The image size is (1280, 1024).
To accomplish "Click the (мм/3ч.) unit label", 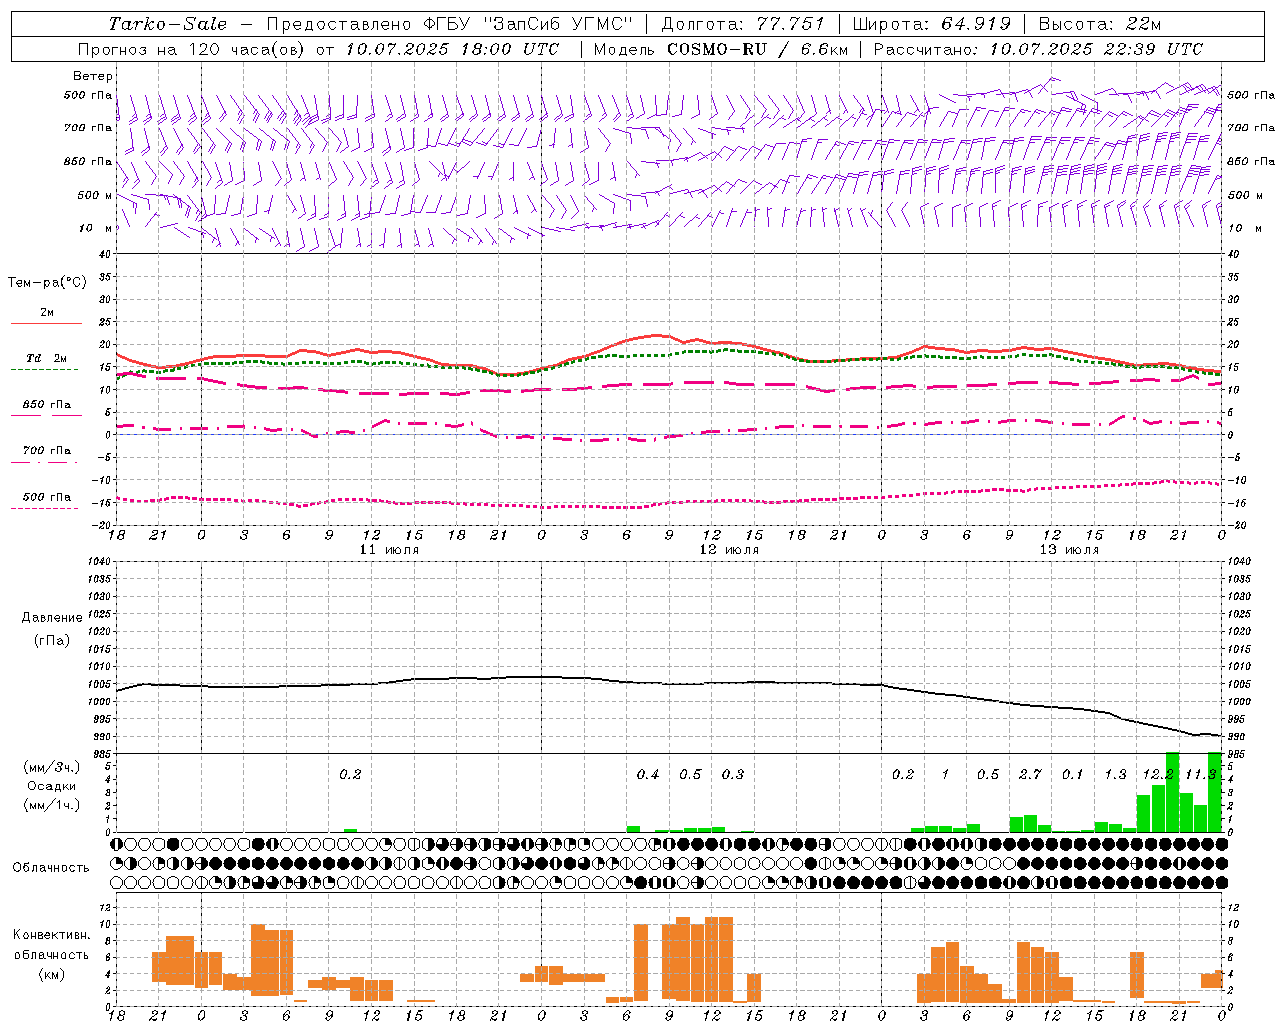I will pyautogui.click(x=51, y=767).
